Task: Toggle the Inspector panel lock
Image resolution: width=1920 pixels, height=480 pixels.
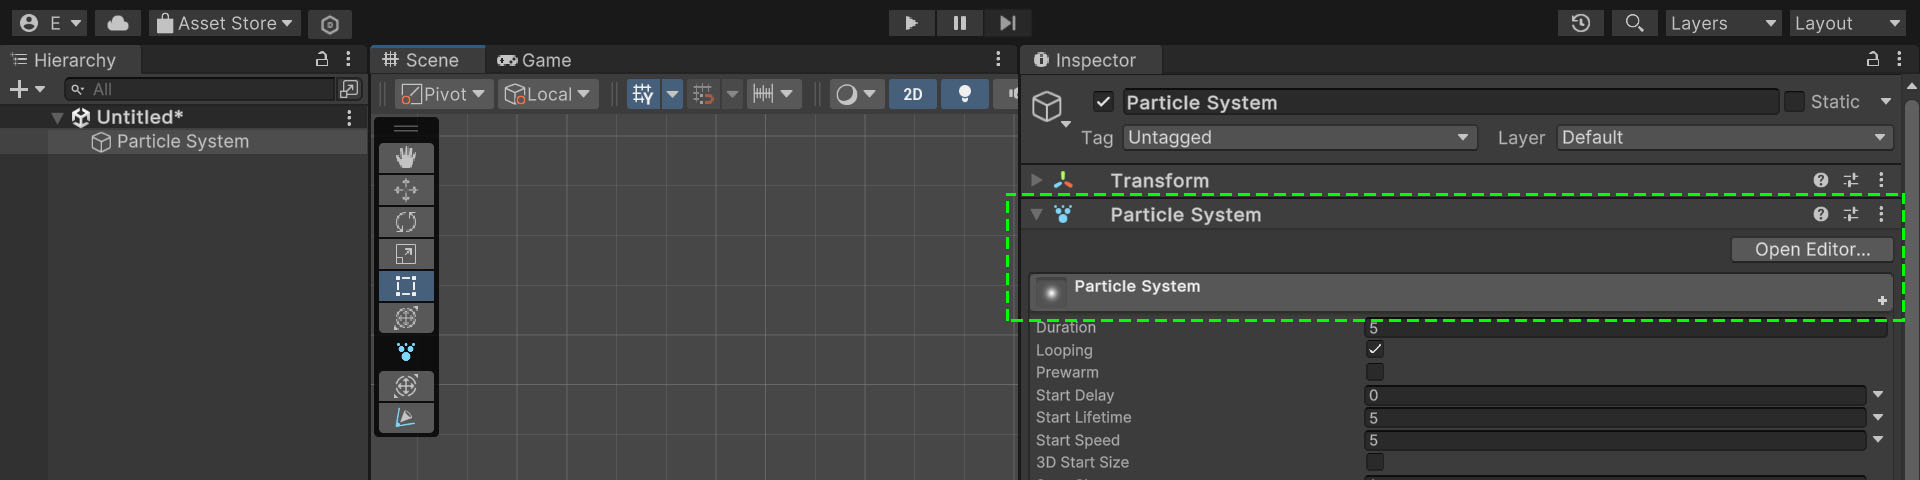Action: (x=1873, y=60)
